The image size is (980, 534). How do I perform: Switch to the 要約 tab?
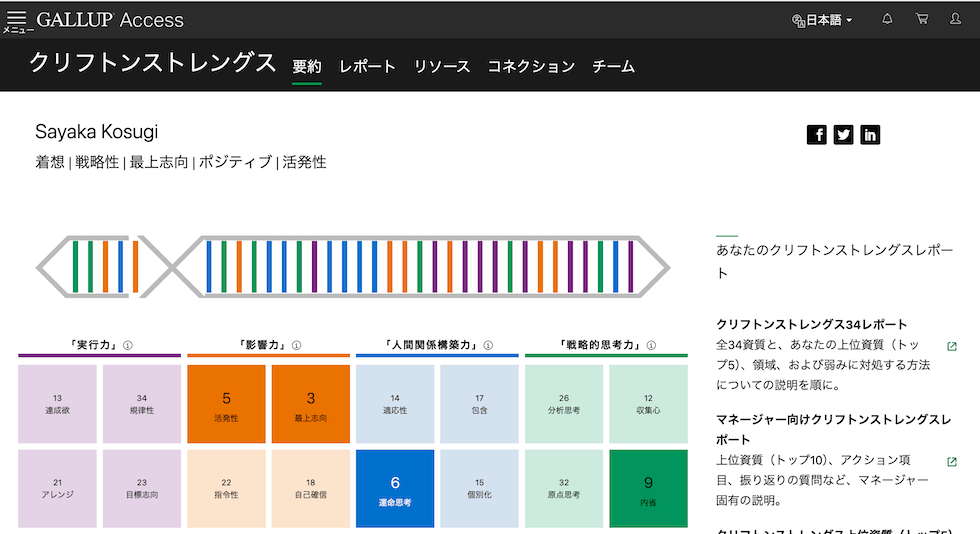307,66
